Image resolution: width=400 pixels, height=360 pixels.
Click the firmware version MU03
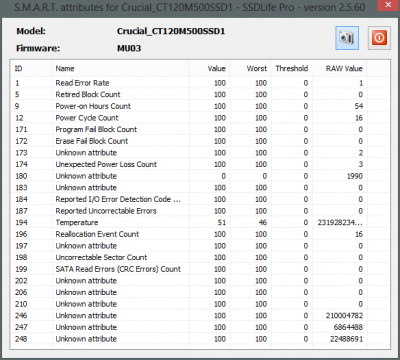tap(129, 48)
